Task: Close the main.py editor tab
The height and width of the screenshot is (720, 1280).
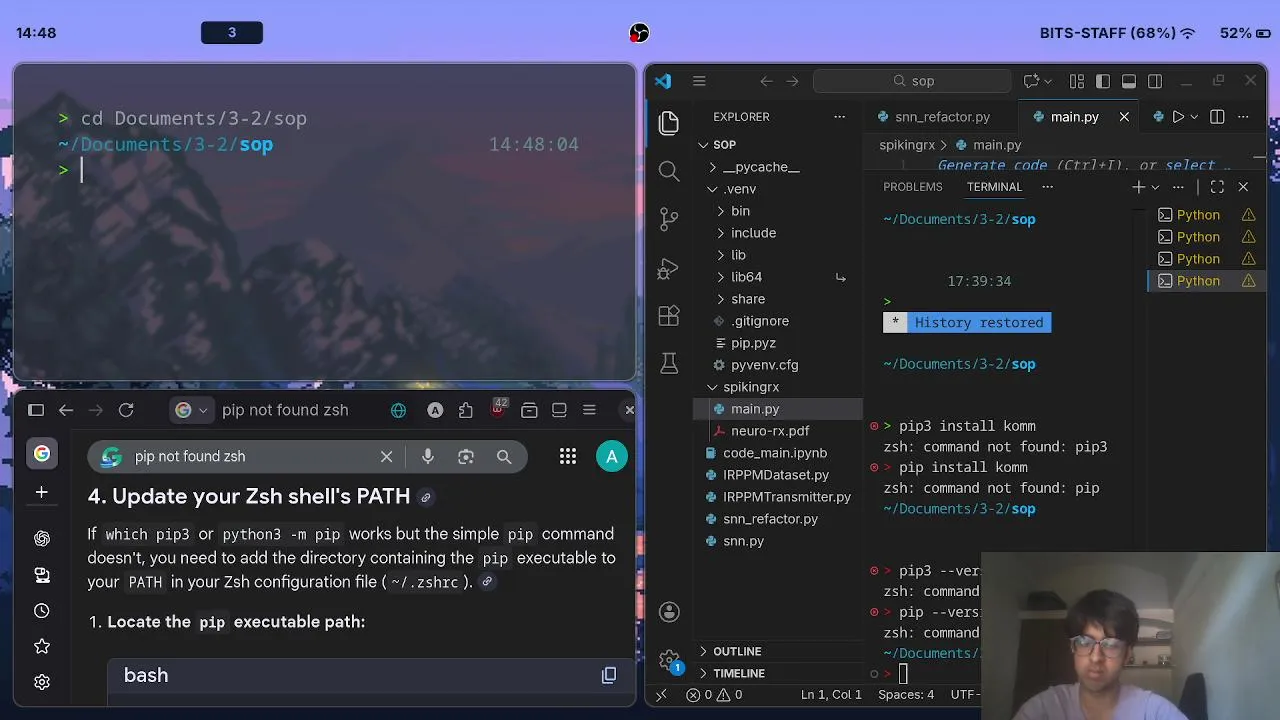Action: coord(1124,117)
